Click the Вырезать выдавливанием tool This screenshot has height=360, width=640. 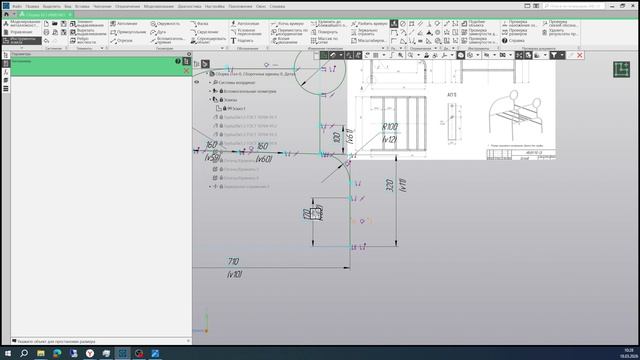(88, 32)
